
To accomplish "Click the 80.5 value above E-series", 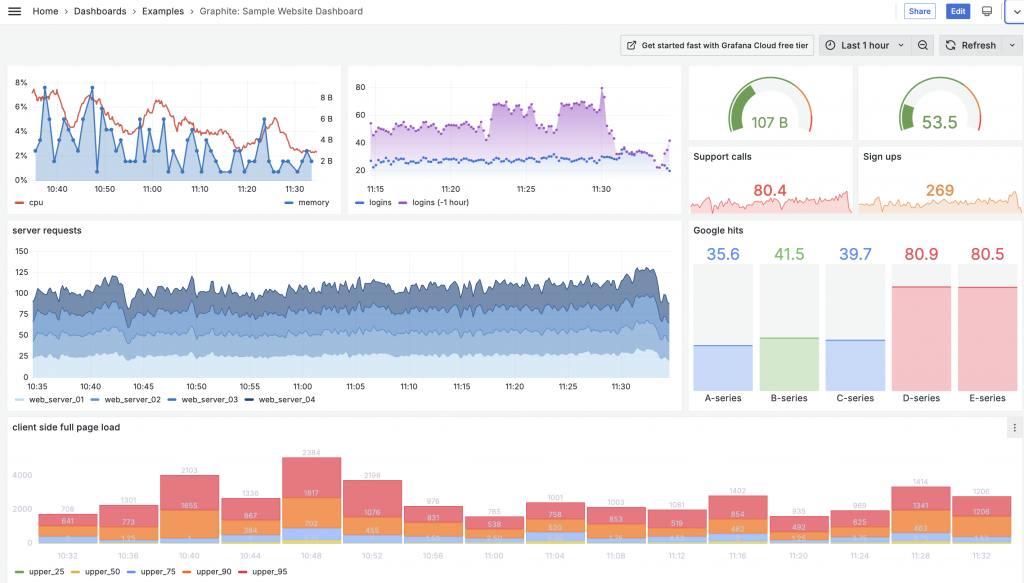I will point(987,254).
